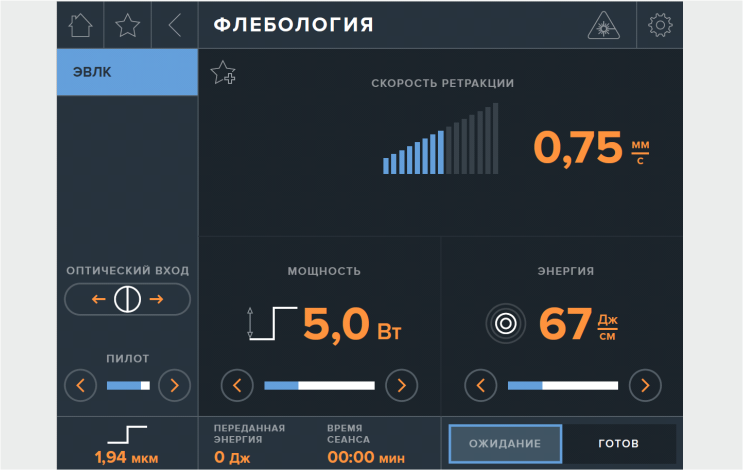Image resolution: width=743 pixels, height=470 pixels.
Task: Click the laser warning triangle icon
Action: (x=603, y=25)
